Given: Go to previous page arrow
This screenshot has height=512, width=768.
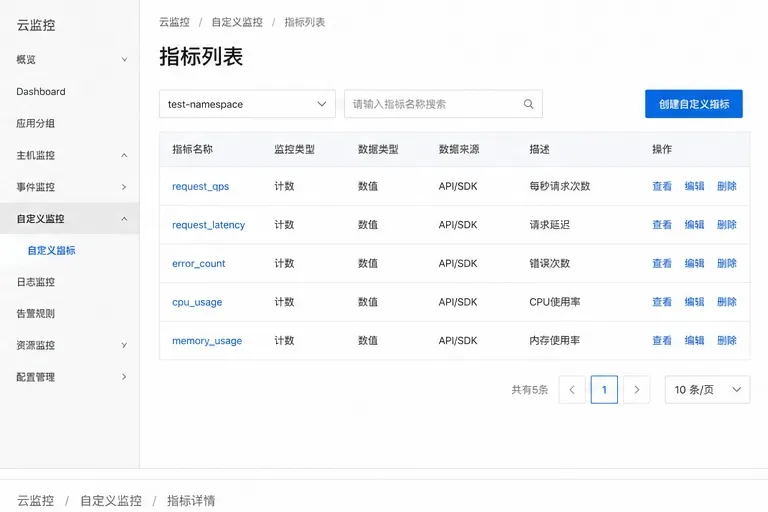Looking at the screenshot, I should pyautogui.click(x=572, y=390).
